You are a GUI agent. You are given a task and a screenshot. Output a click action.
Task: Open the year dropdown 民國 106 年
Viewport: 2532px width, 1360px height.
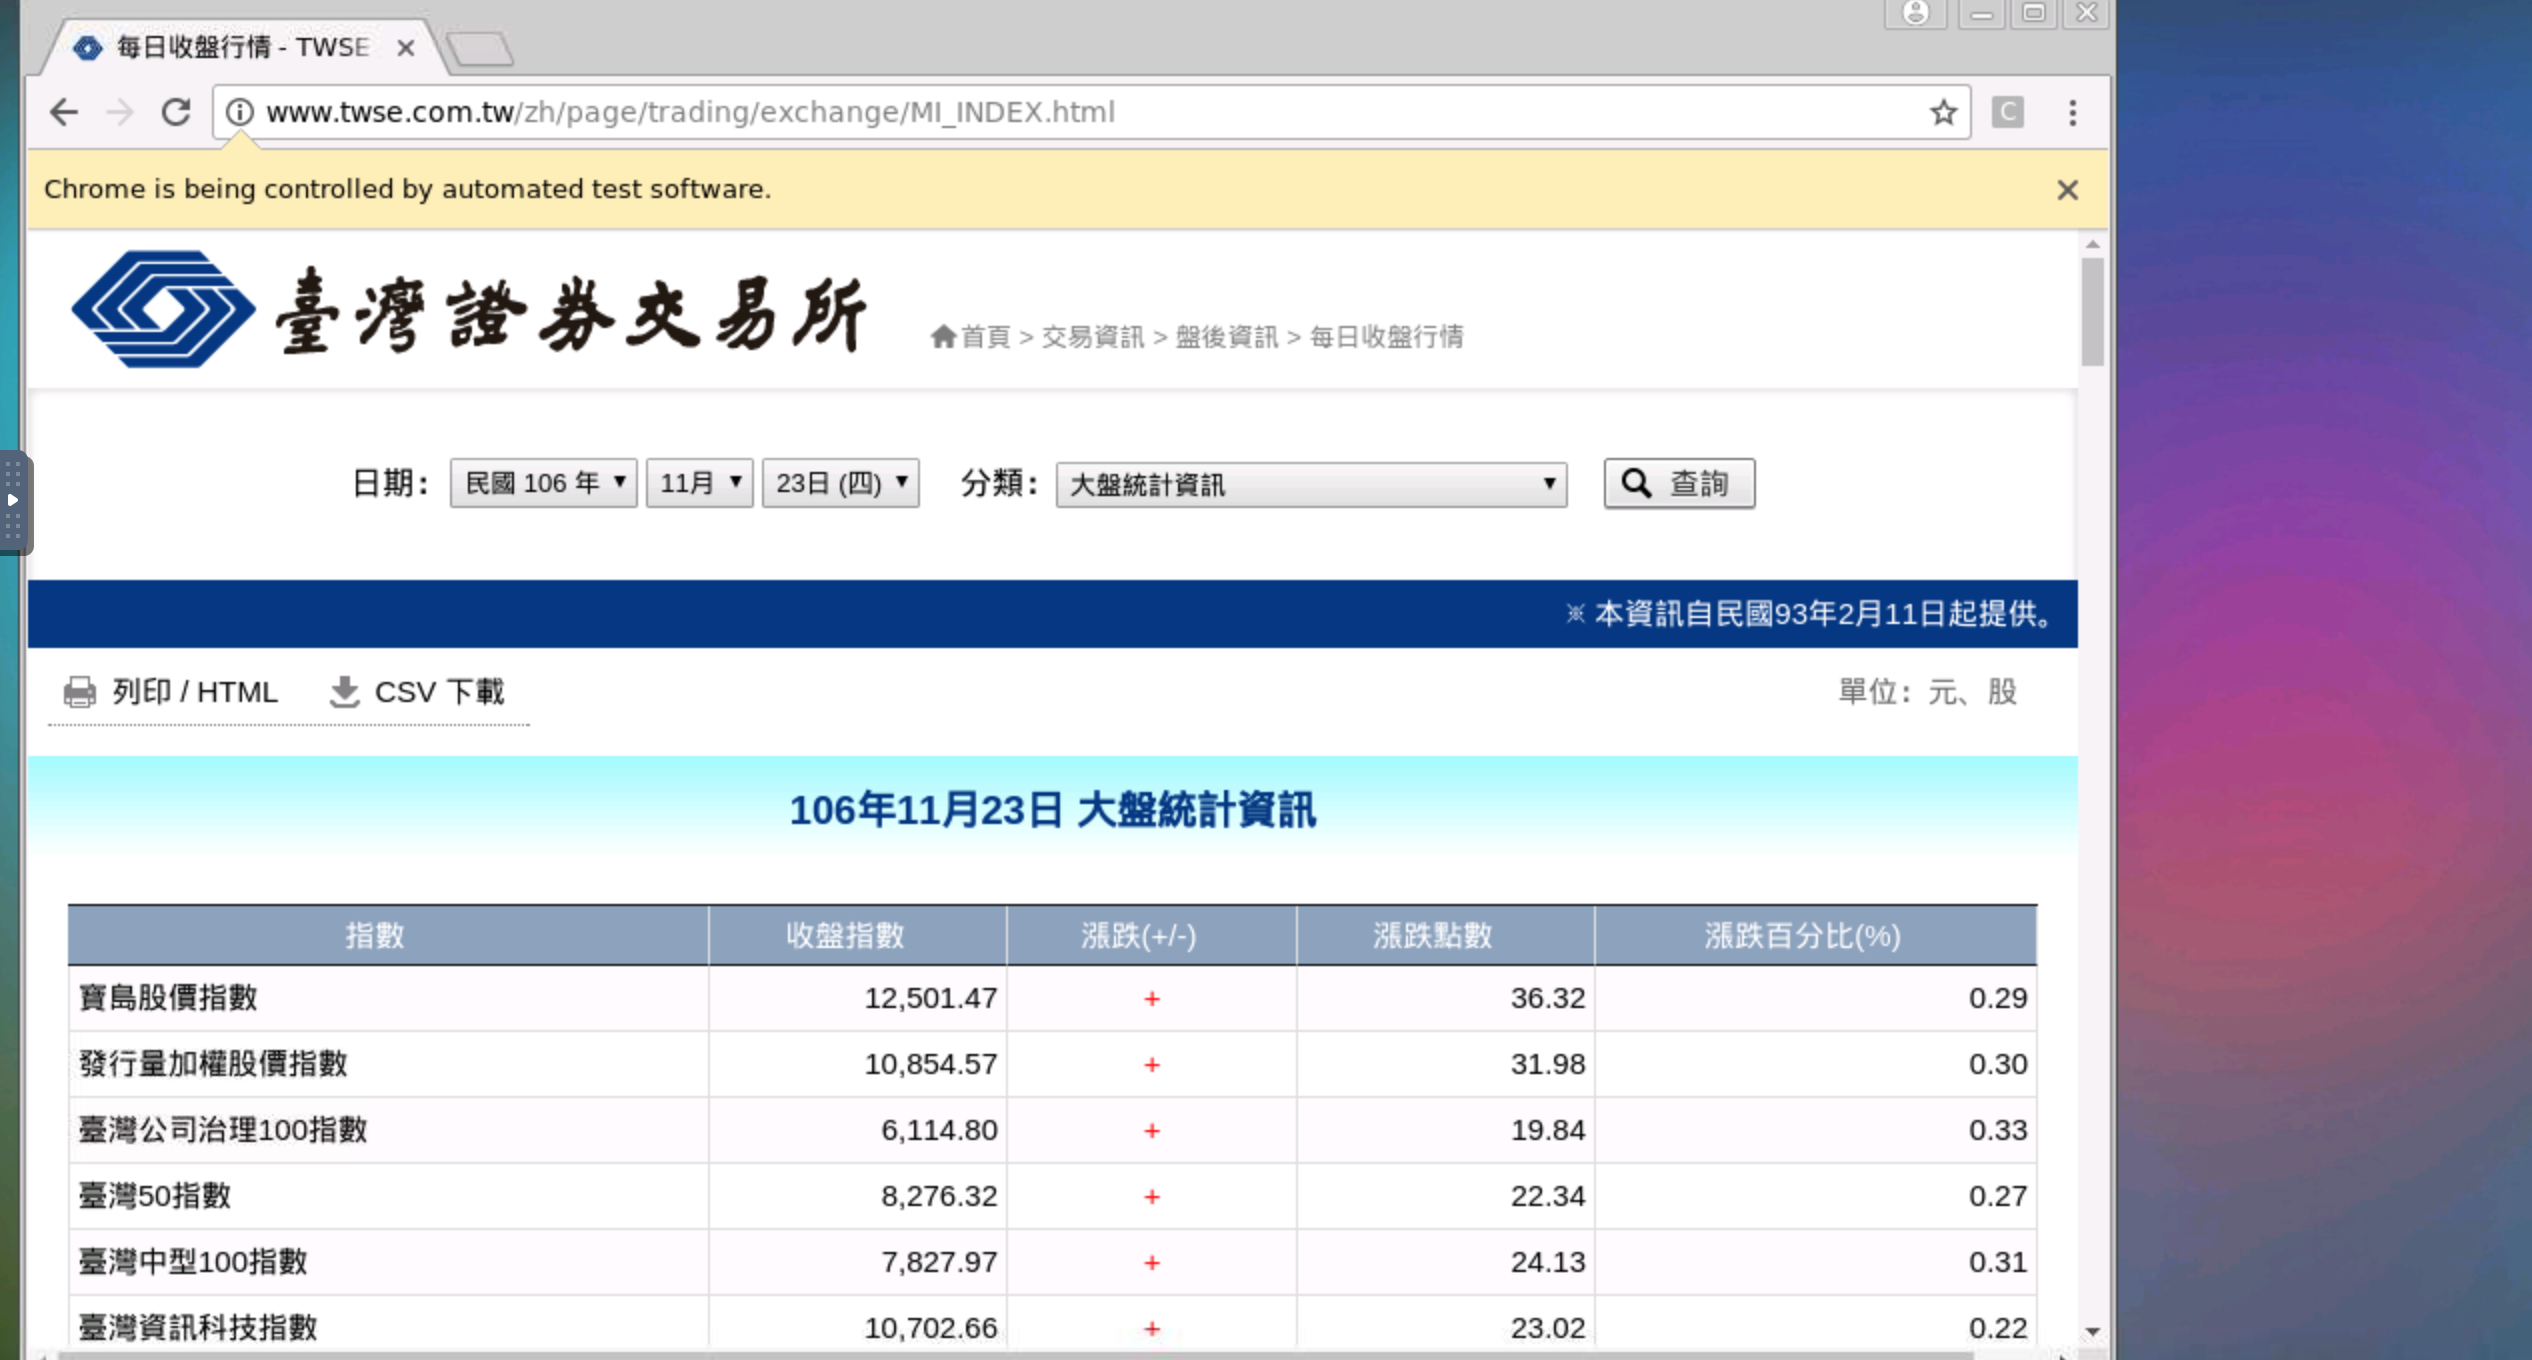point(543,484)
